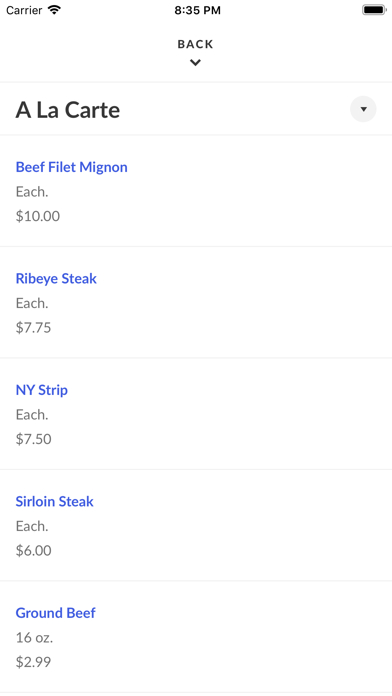Tap the Each. text under Ribeye Steak
This screenshot has height=696, width=392.
[x=32, y=303]
